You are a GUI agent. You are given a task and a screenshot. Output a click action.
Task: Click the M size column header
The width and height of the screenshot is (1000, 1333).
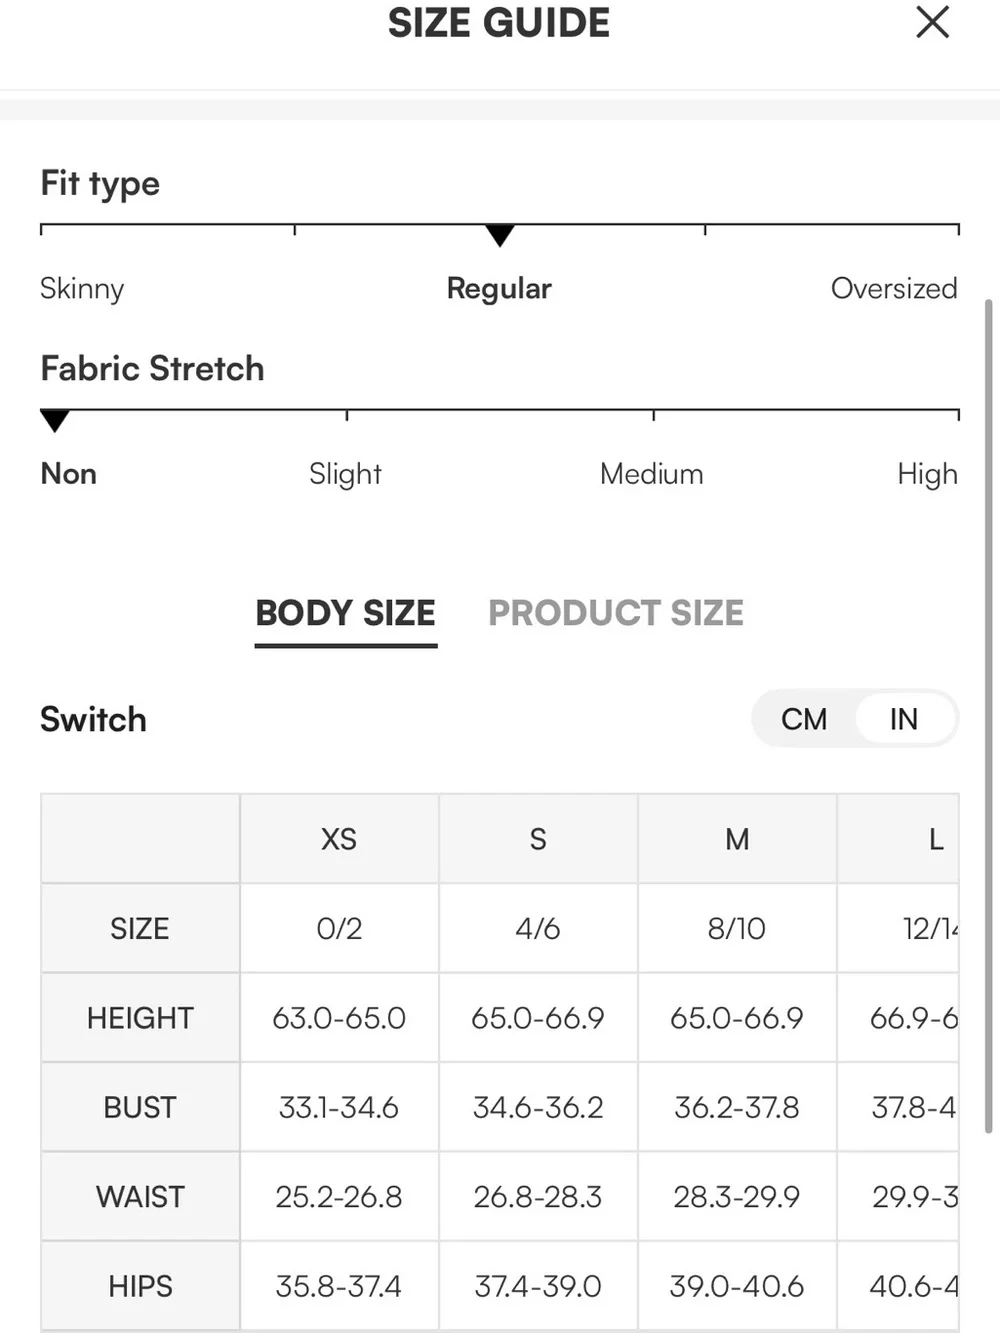point(737,839)
